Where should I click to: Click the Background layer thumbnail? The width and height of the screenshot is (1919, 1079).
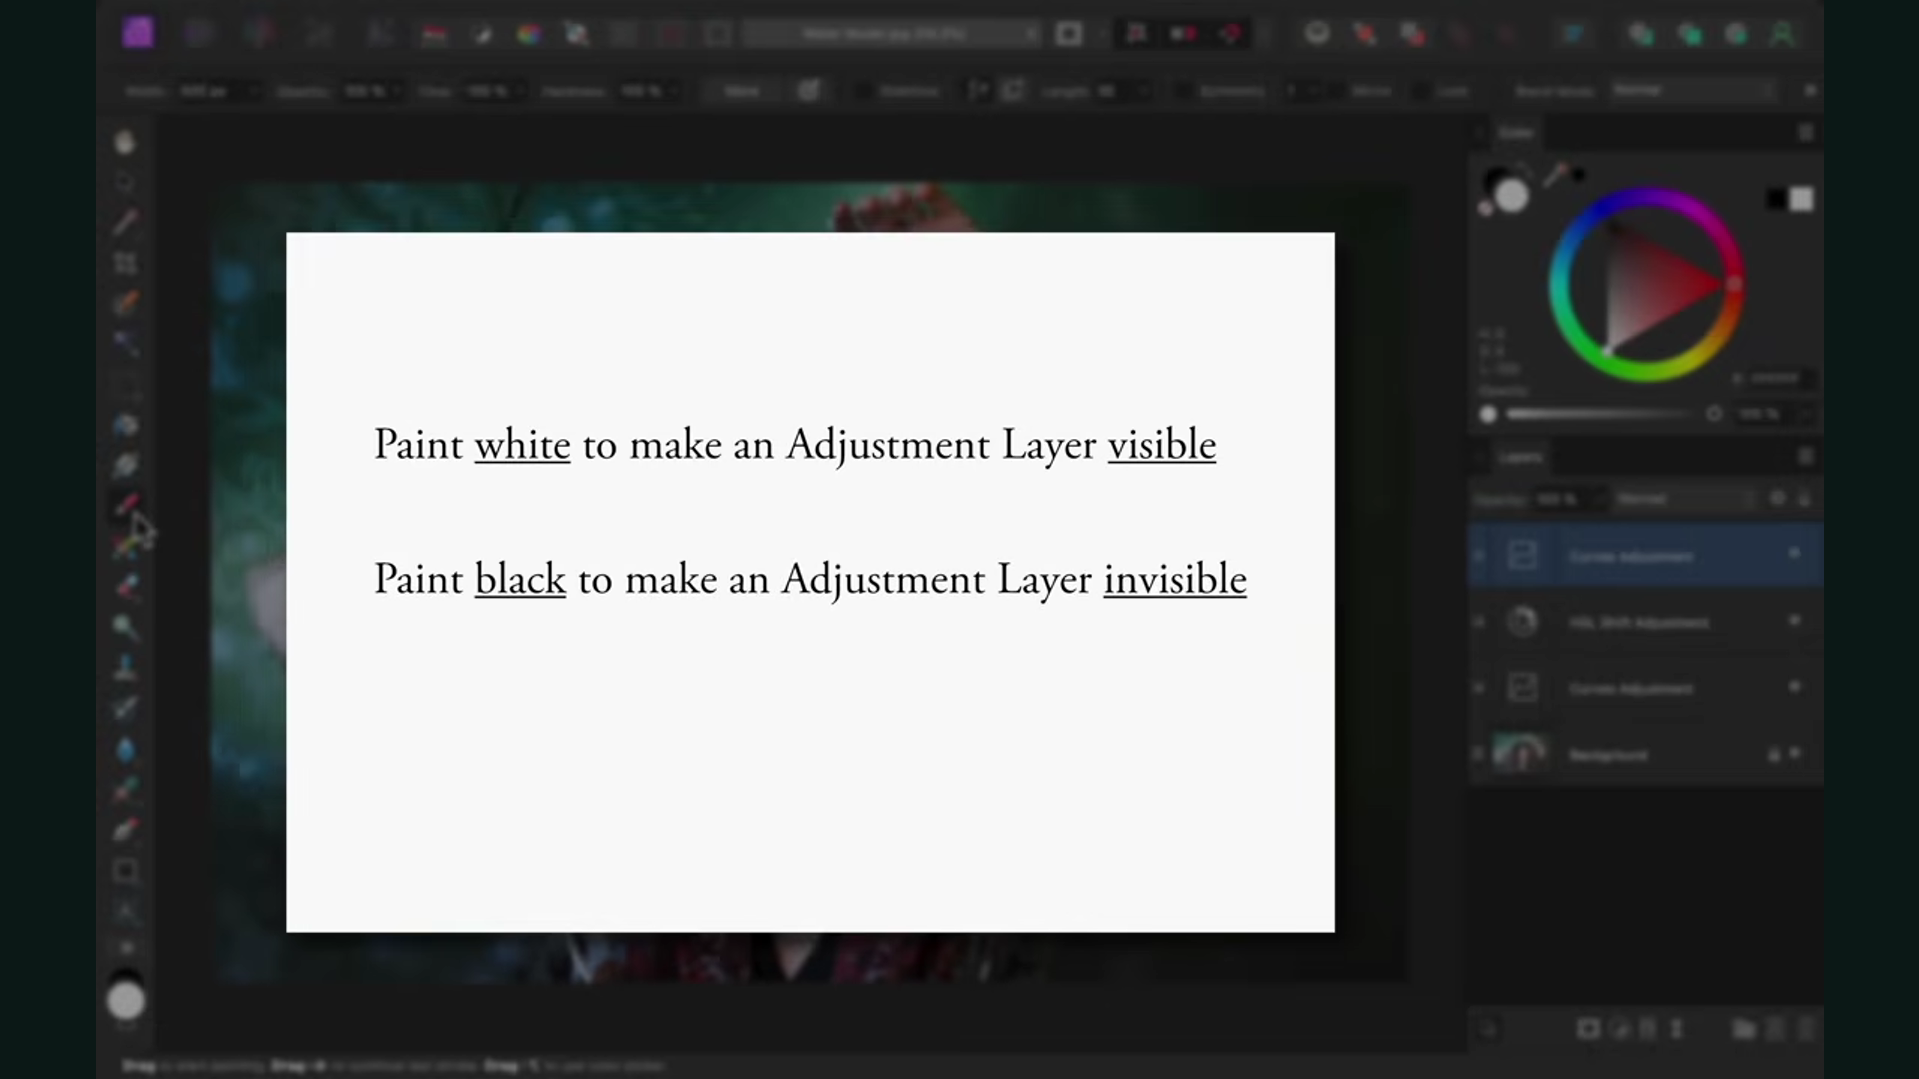pyautogui.click(x=1519, y=753)
